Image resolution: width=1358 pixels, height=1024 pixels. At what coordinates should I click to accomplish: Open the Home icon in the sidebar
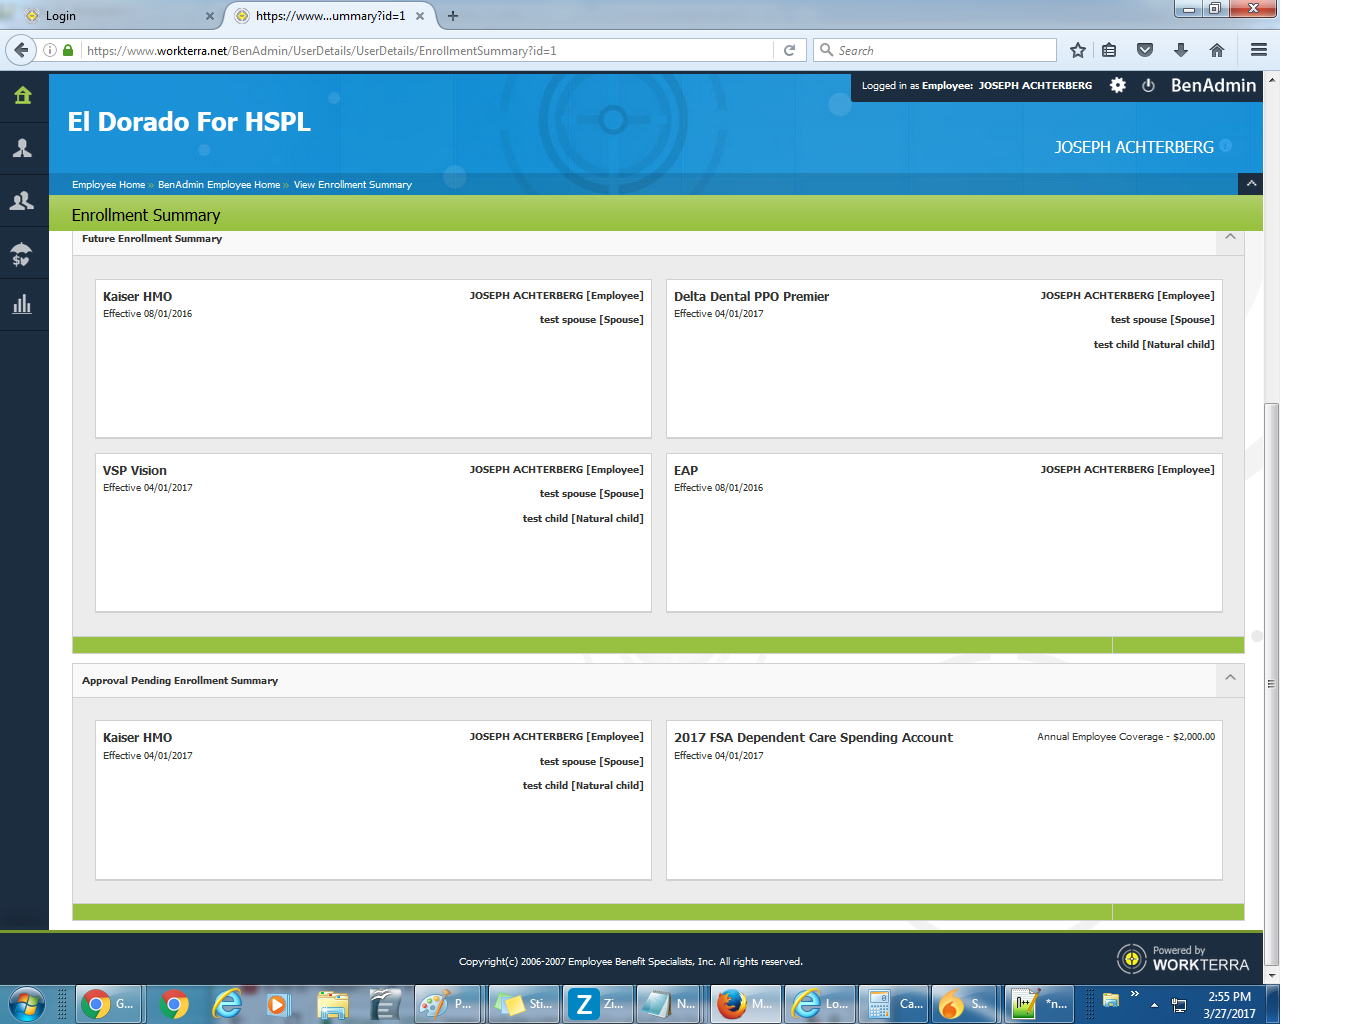pos(22,96)
